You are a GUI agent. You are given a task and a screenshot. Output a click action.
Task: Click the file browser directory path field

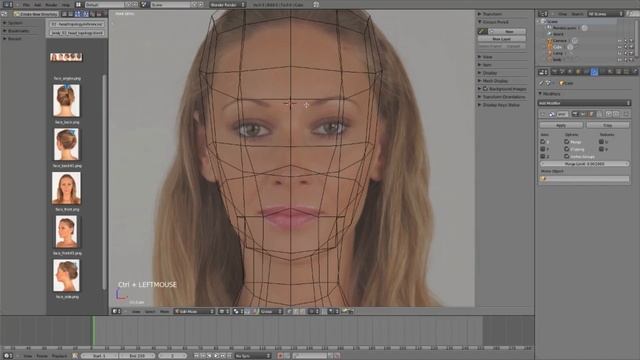tap(77, 24)
